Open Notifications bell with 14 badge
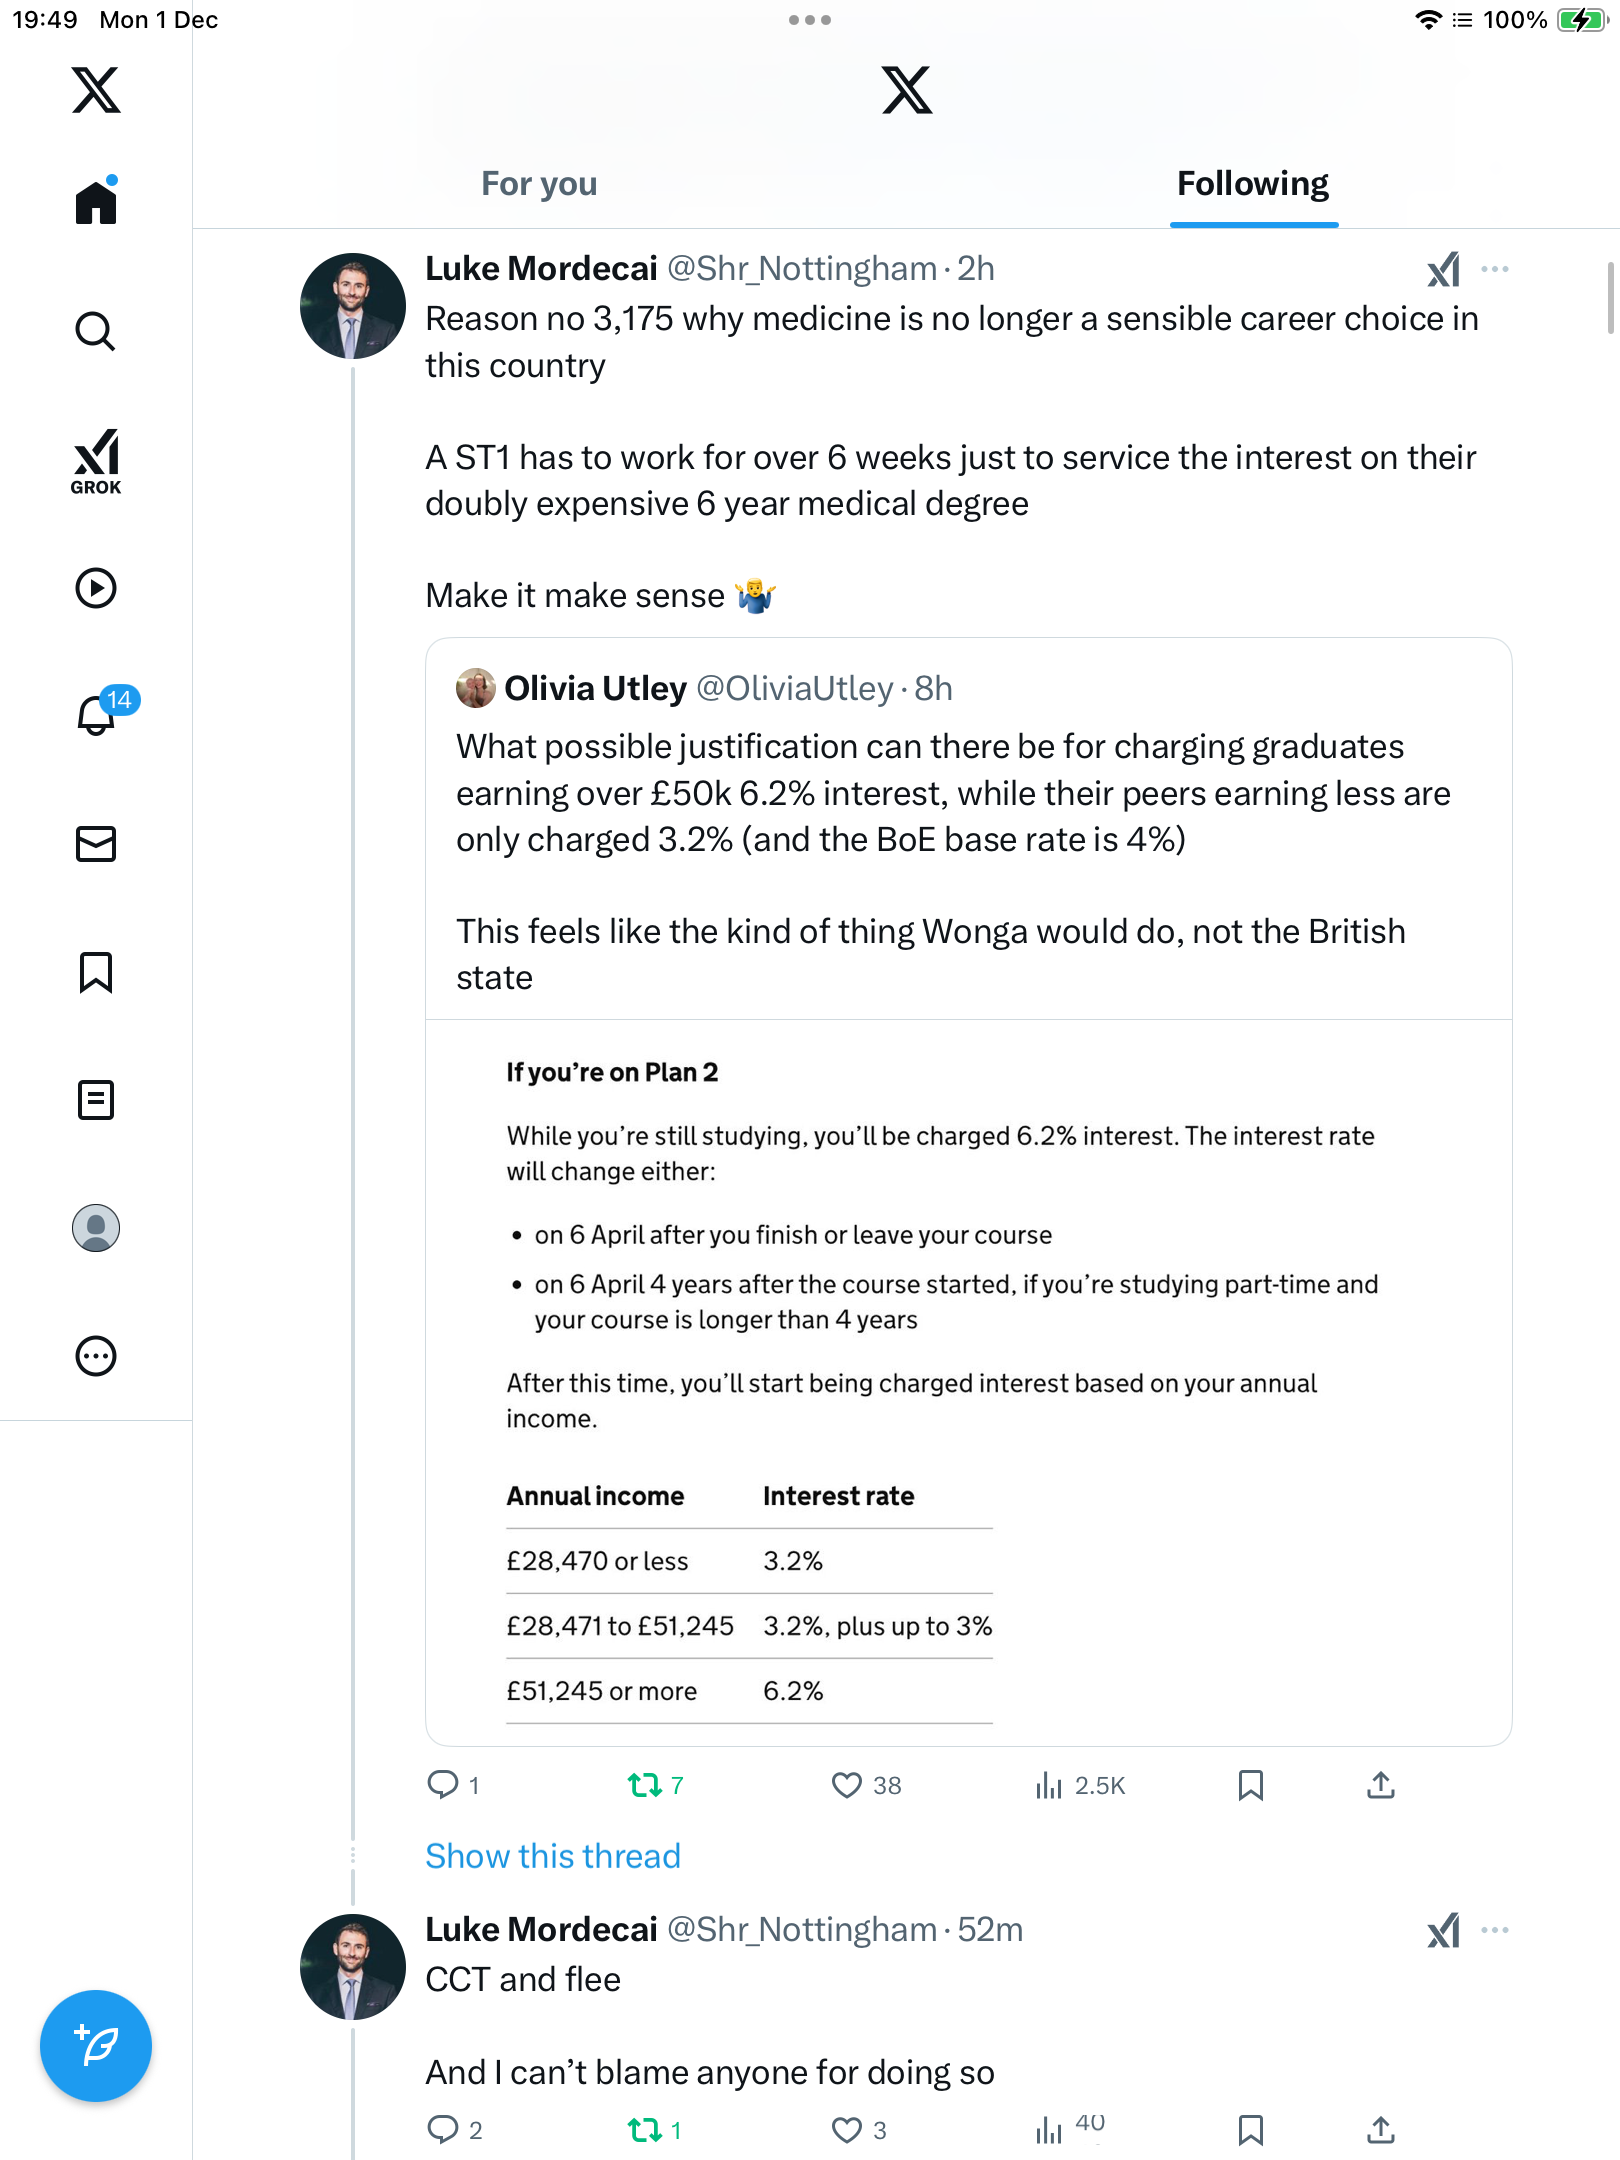This screenshot has height=2160, width=1620. click(x=98, y=714)
